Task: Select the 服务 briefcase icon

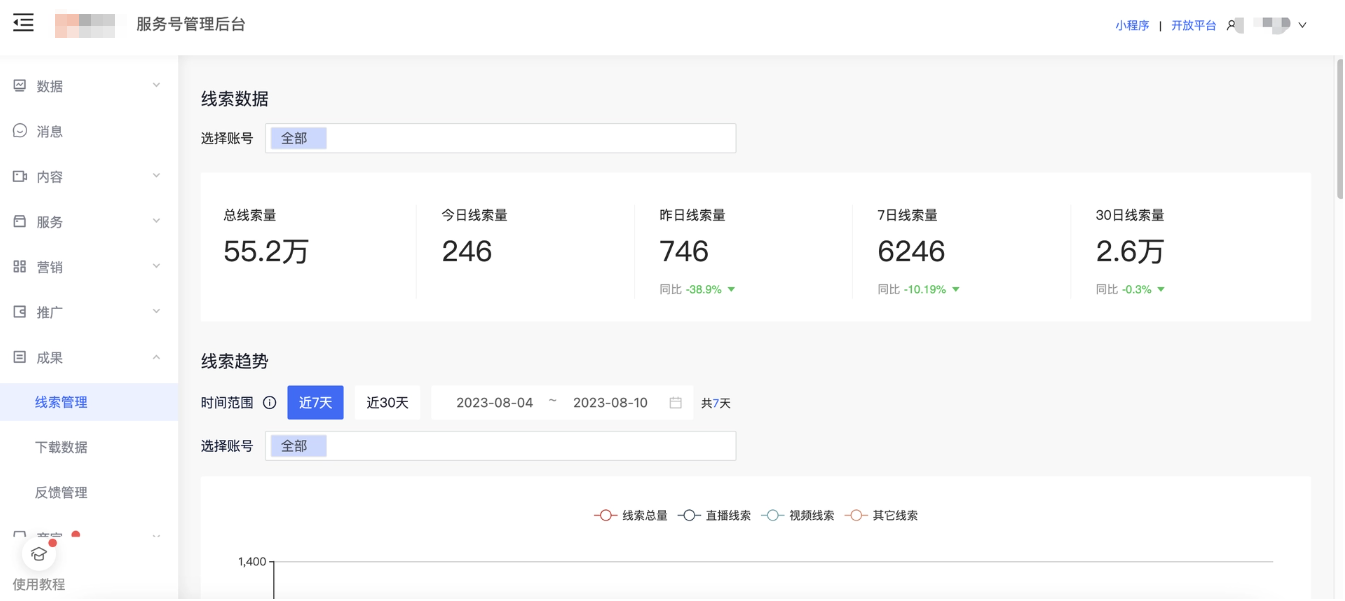Action: (x=22, y=221)
